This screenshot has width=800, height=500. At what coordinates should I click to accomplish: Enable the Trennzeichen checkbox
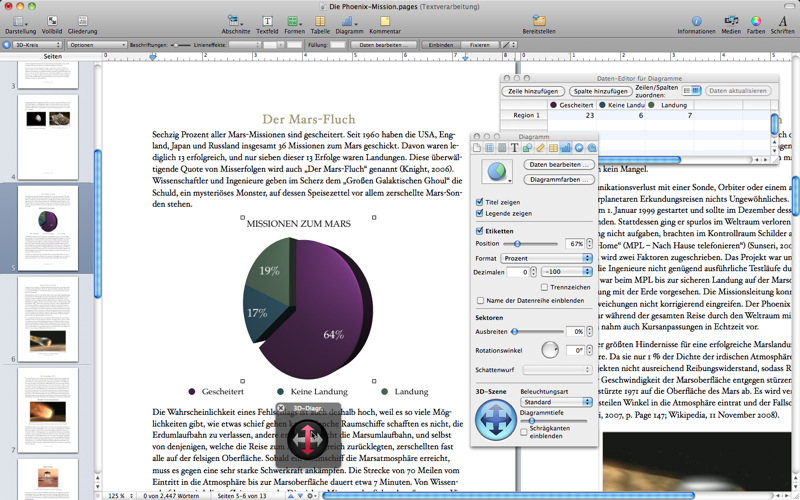tap(544, 287)
